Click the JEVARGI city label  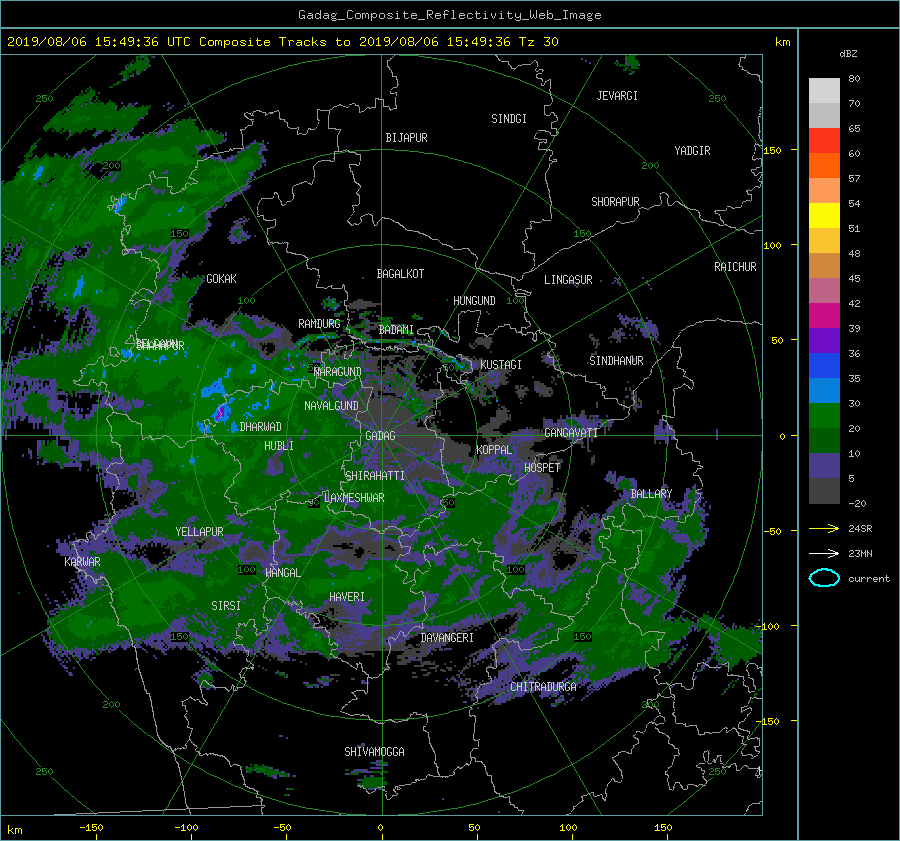(618, 95)
